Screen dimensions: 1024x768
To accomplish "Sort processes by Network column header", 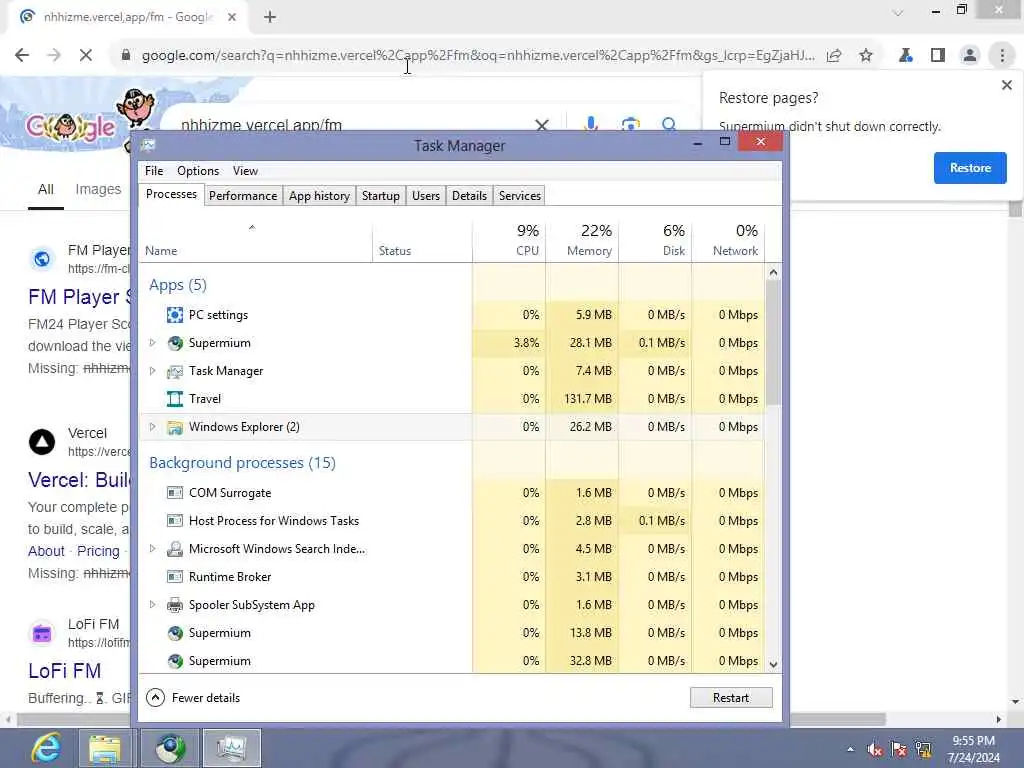I will pyautogui.click(x=728, y=240).
